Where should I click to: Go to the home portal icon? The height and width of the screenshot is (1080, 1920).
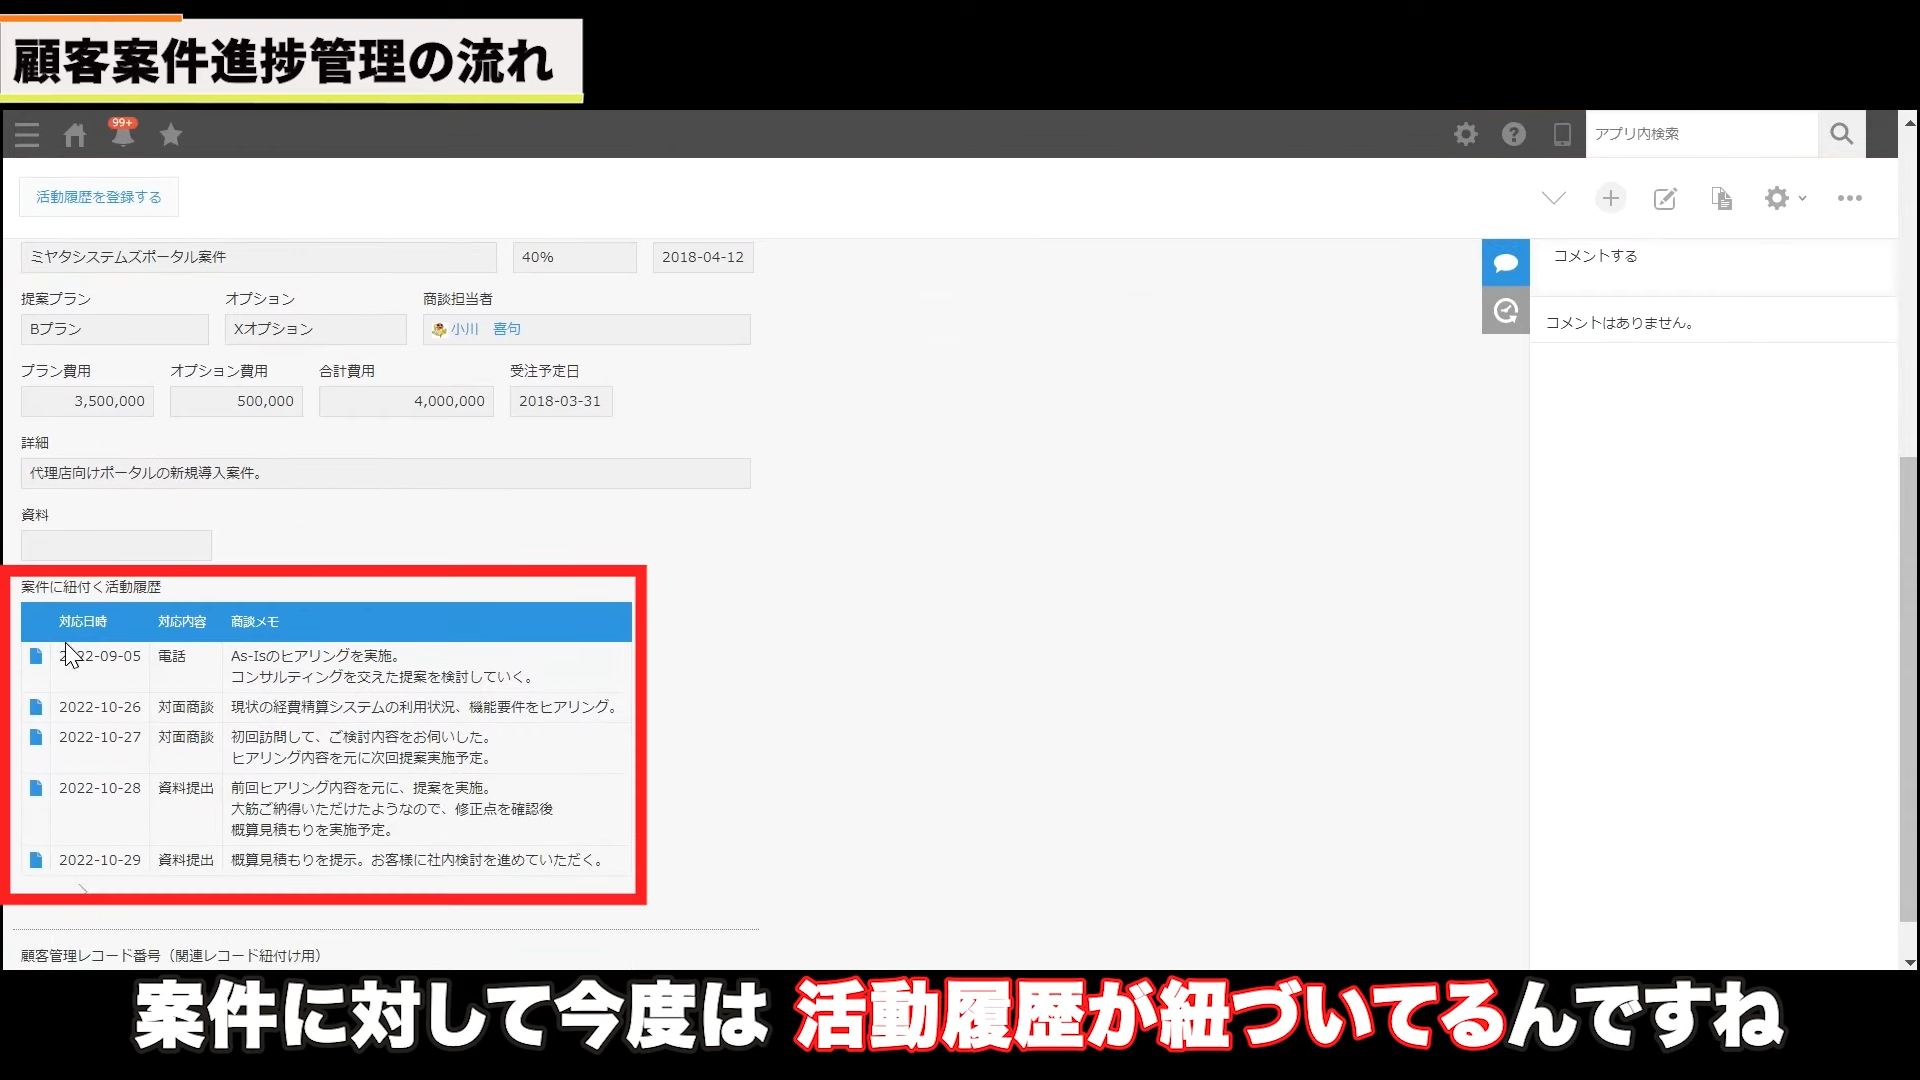point(75,135)
